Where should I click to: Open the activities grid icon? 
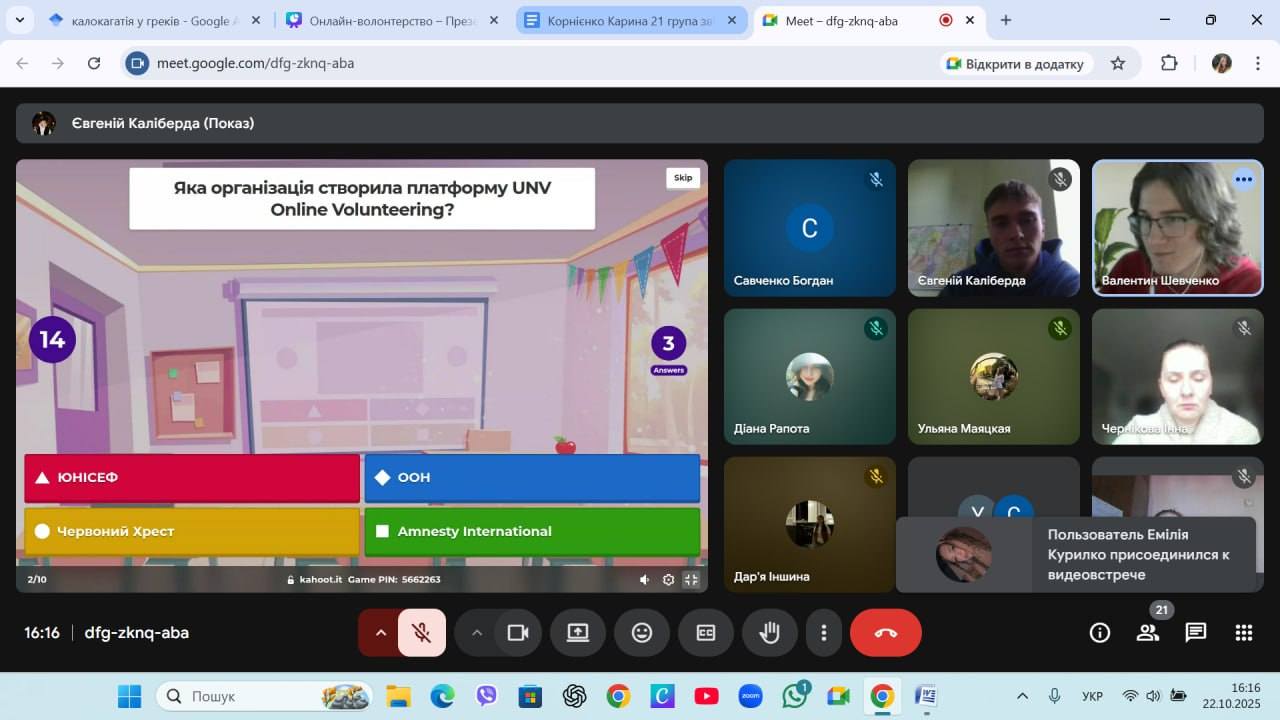tap(1243, 632)
